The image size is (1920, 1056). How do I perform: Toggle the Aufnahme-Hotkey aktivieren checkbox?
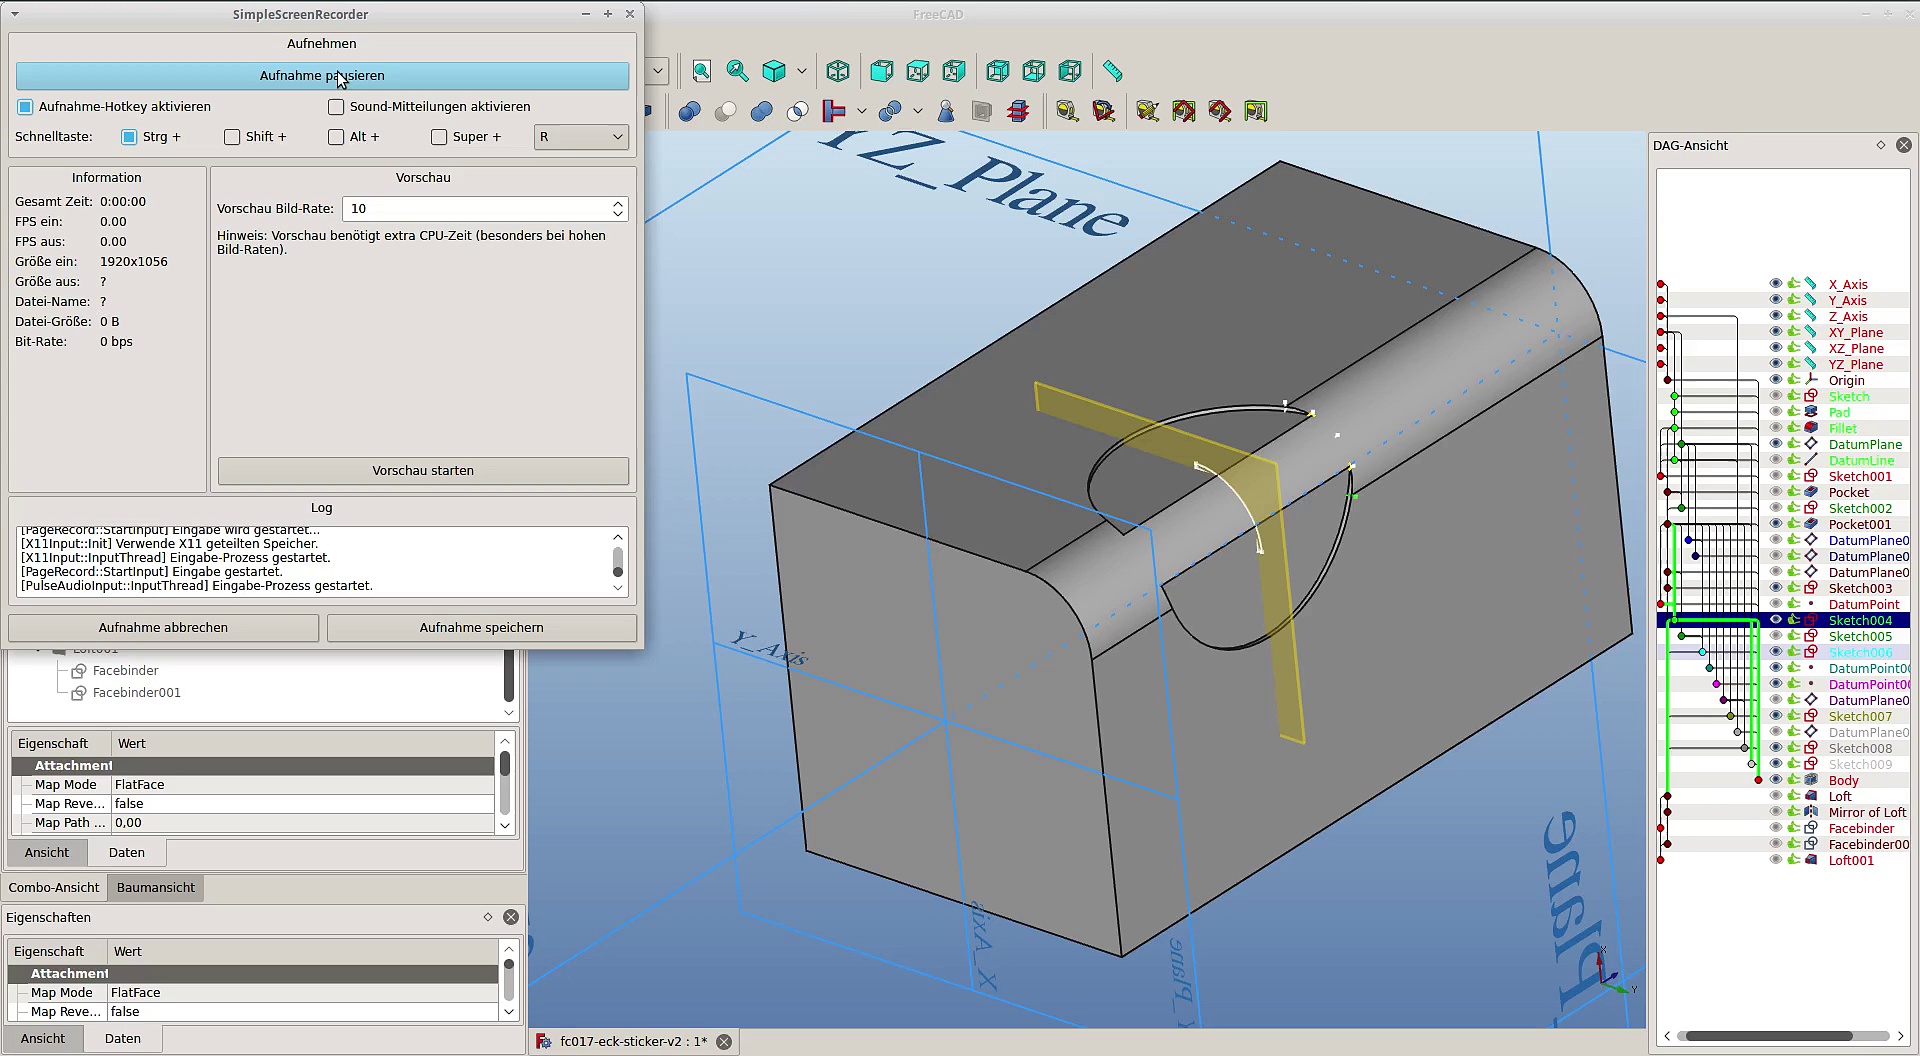[x=26, y=107]
